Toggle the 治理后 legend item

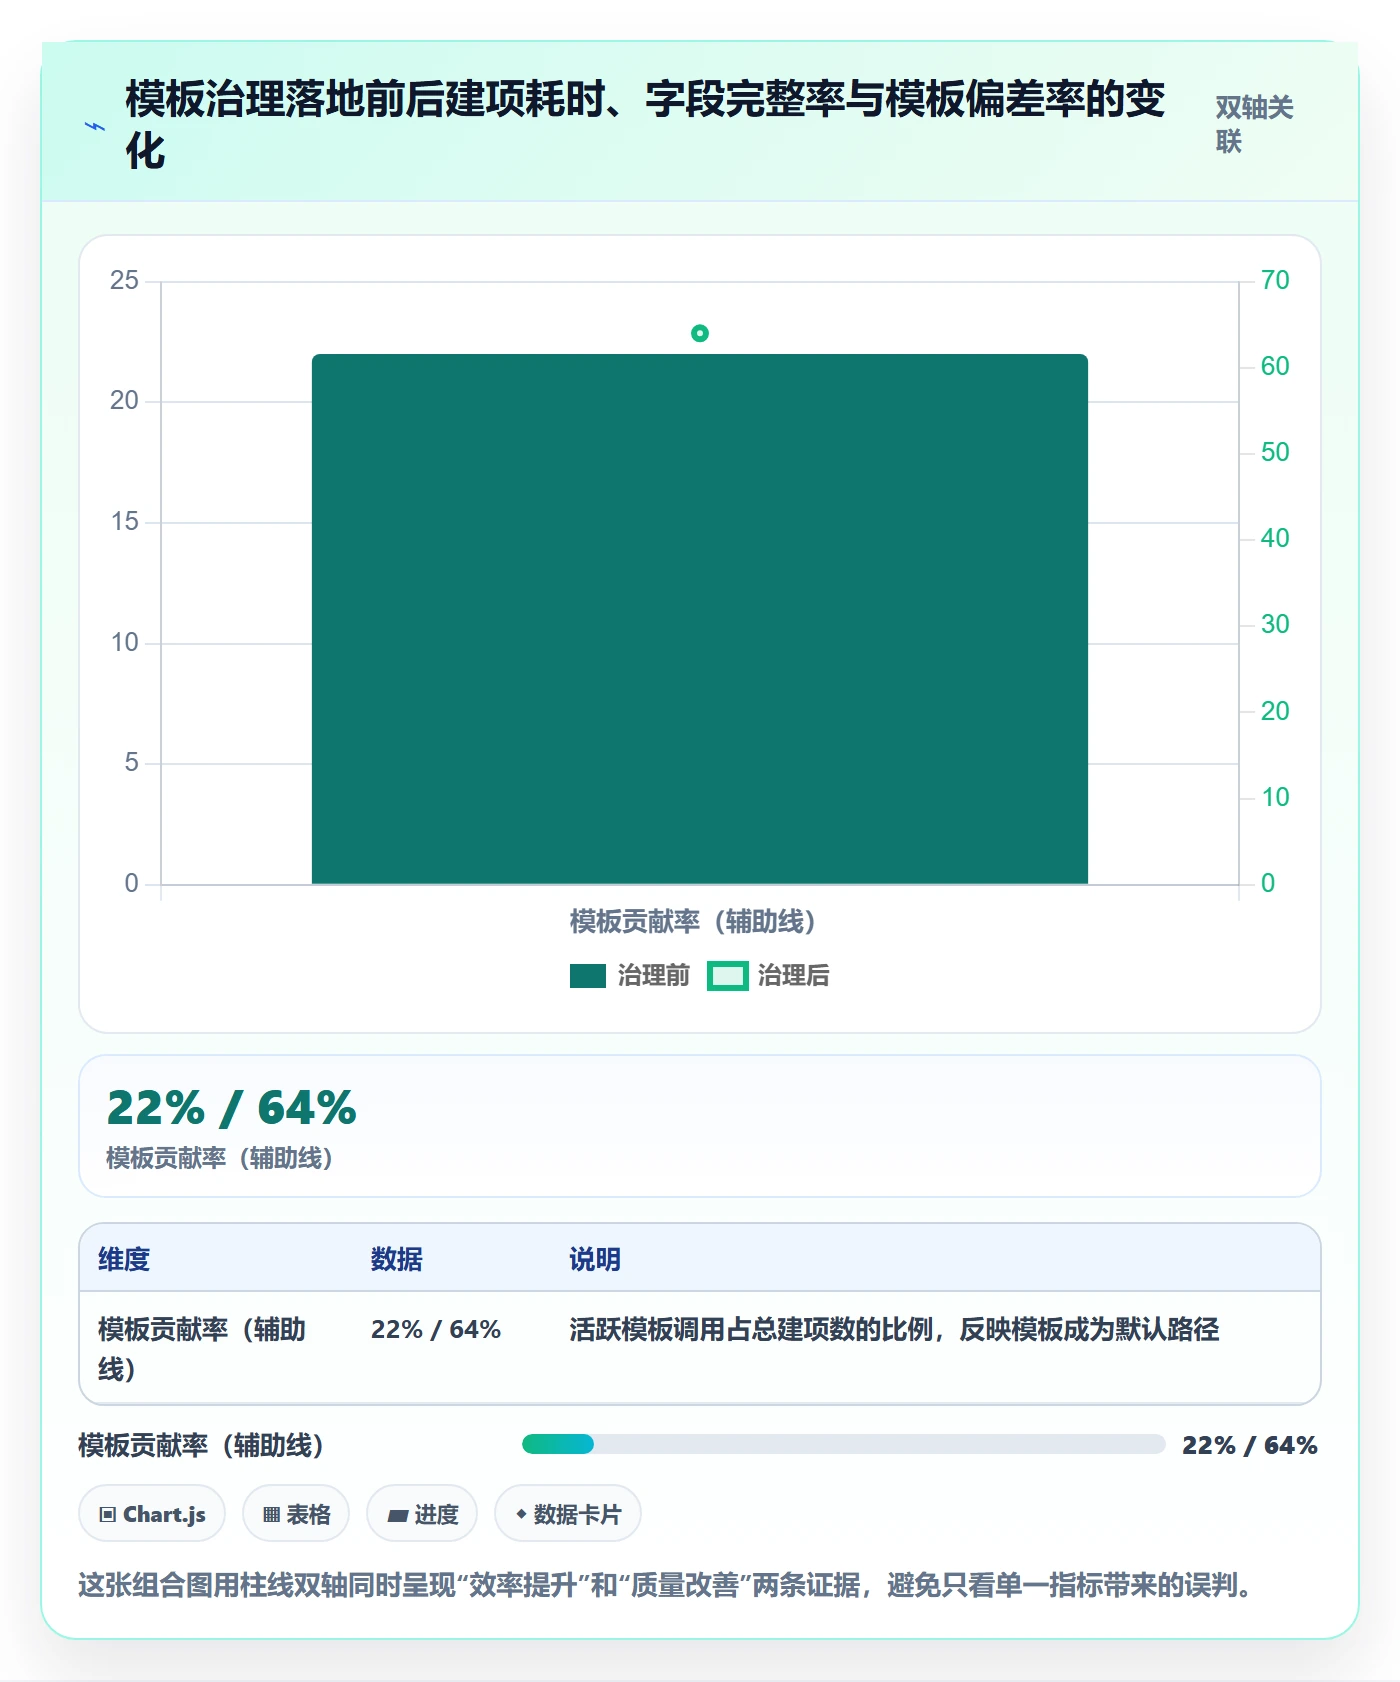(769, 976)
